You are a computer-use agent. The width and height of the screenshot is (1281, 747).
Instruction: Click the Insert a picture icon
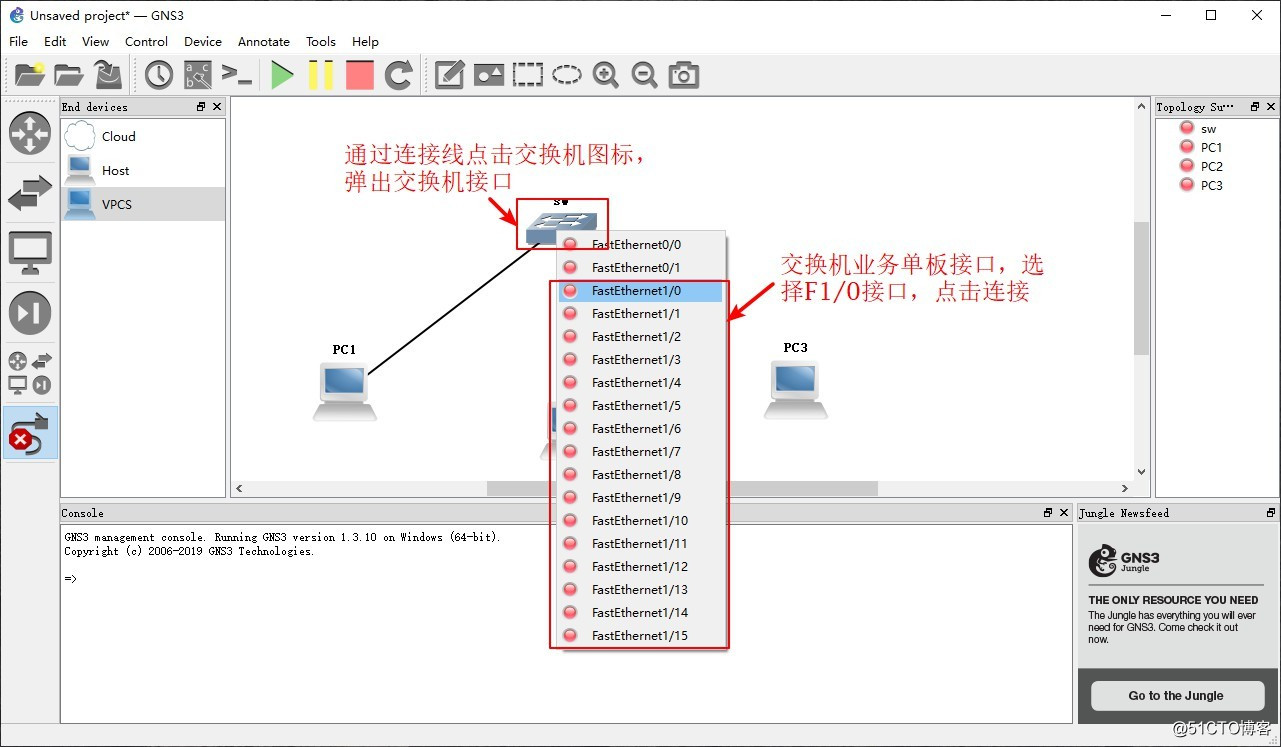[489, 74]
